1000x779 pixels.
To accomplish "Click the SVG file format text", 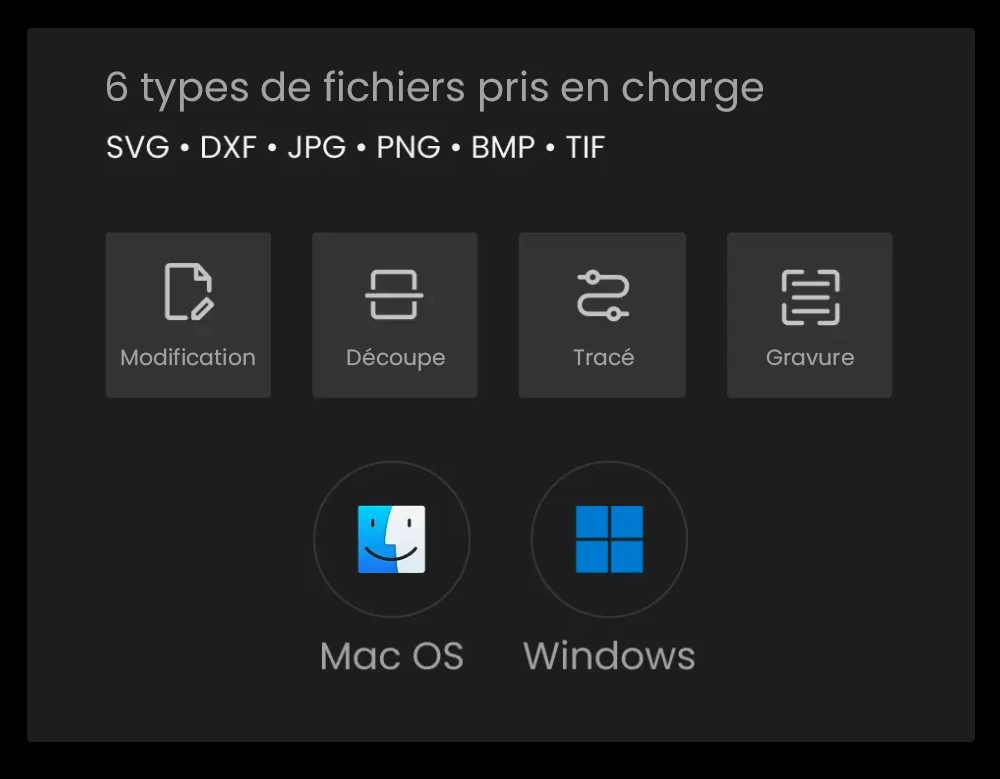I will click(138, 147).
